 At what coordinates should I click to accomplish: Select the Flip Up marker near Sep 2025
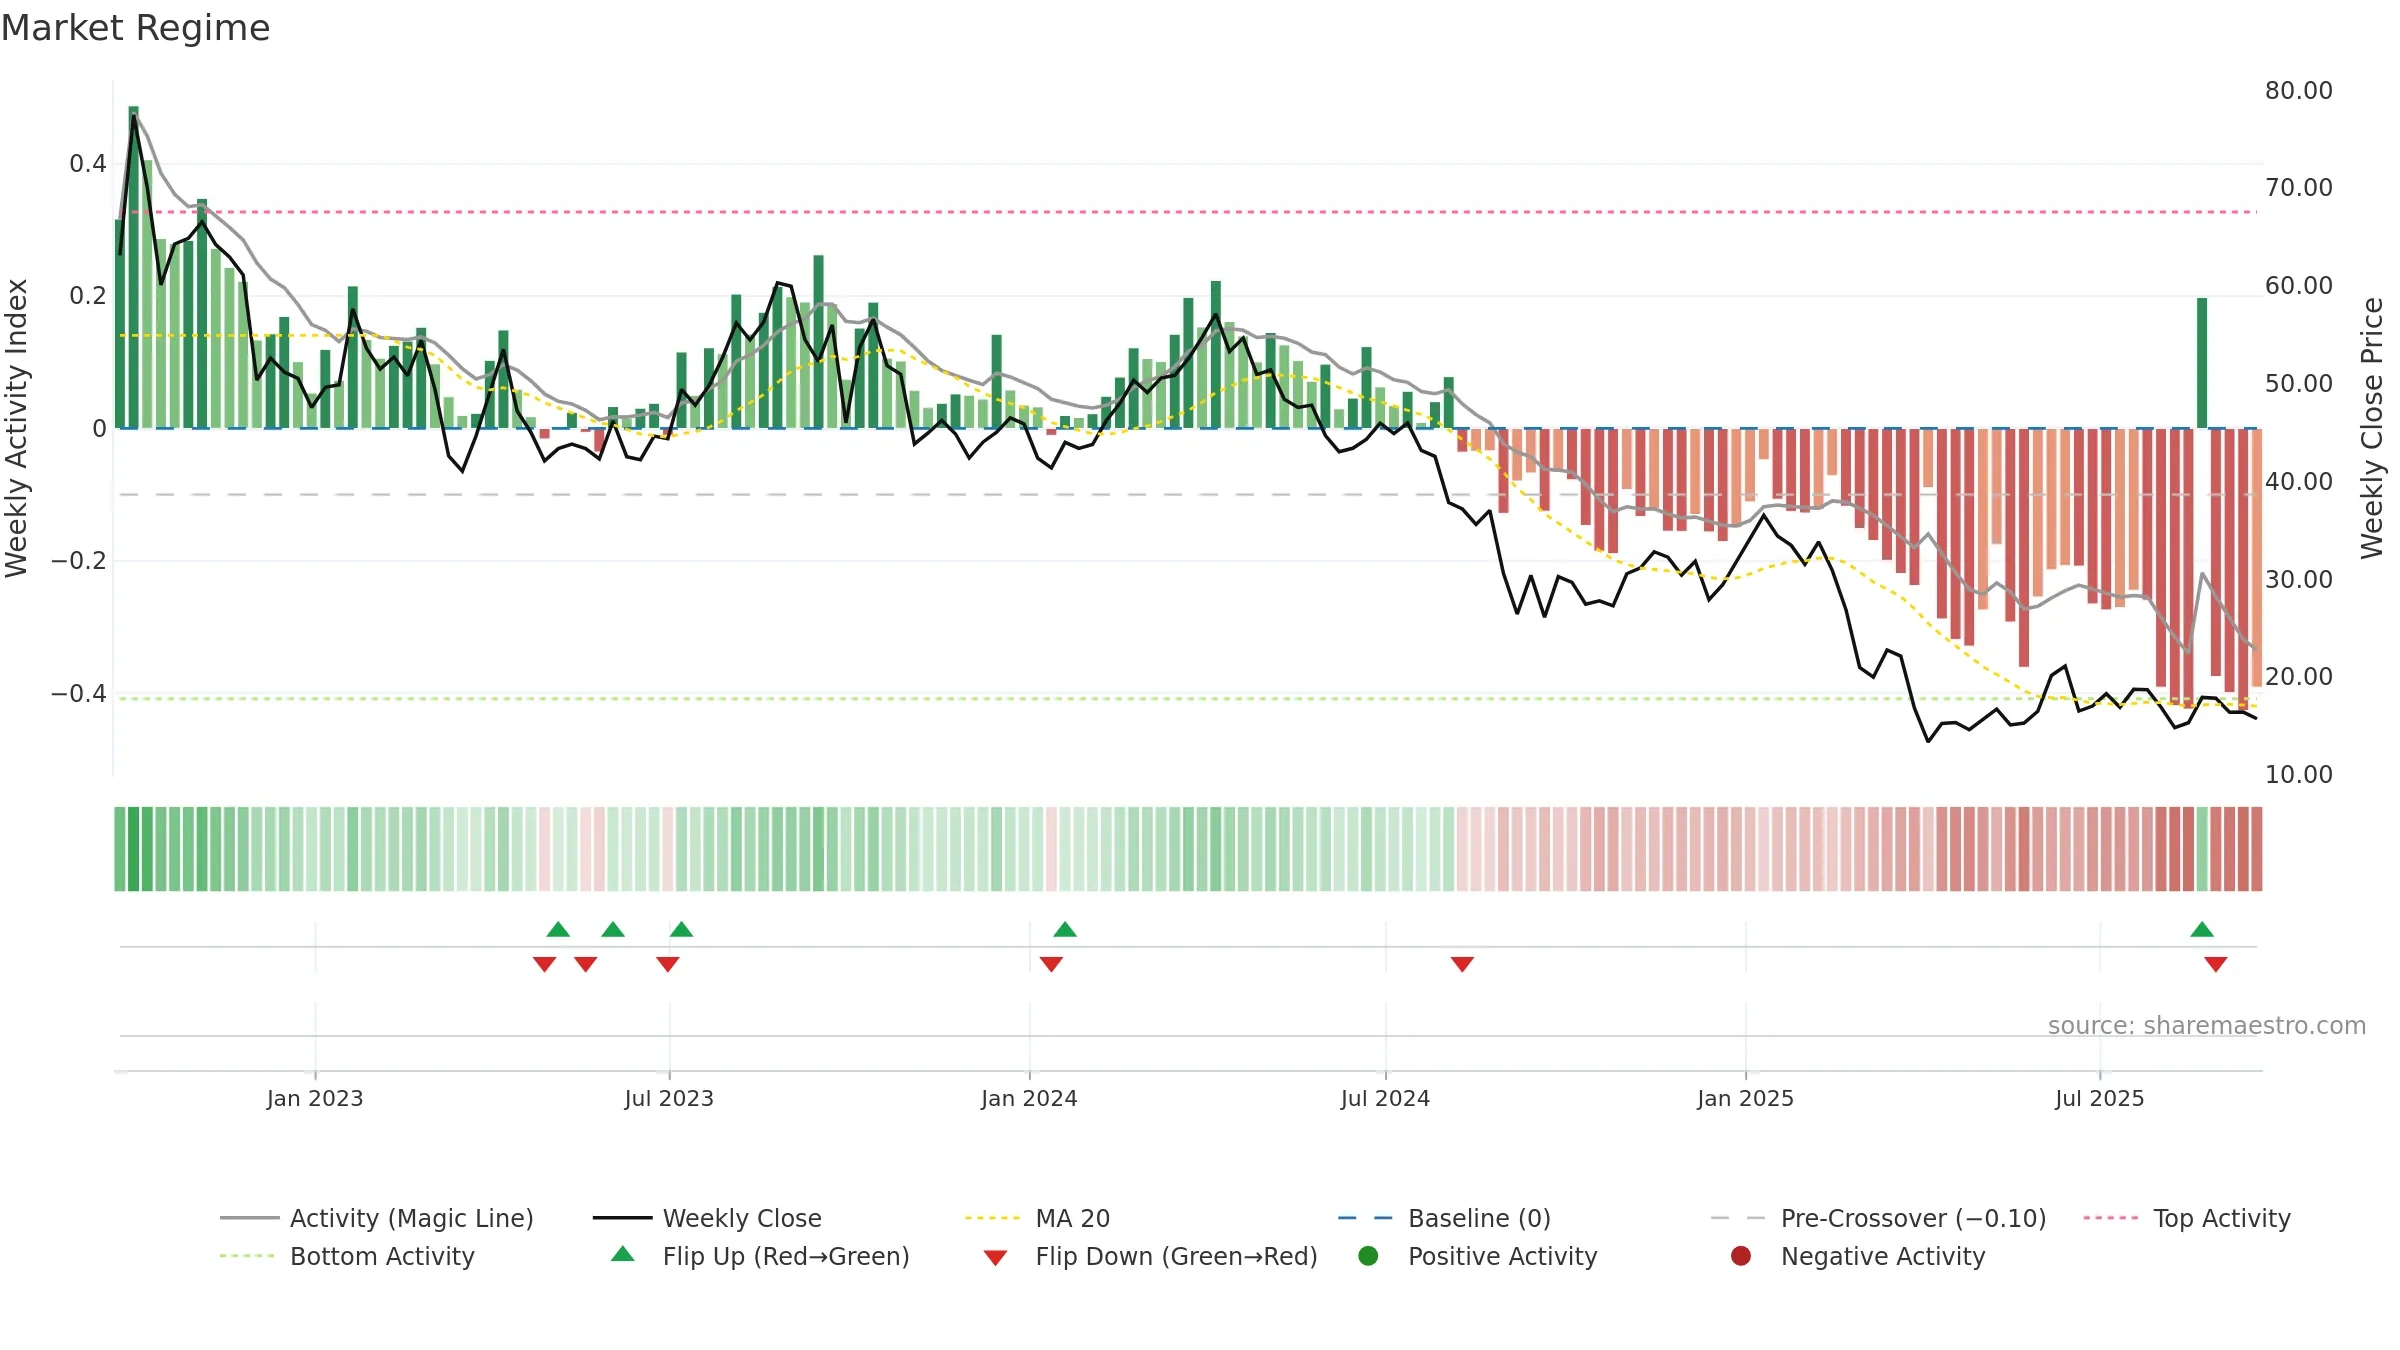(2202, 929)
